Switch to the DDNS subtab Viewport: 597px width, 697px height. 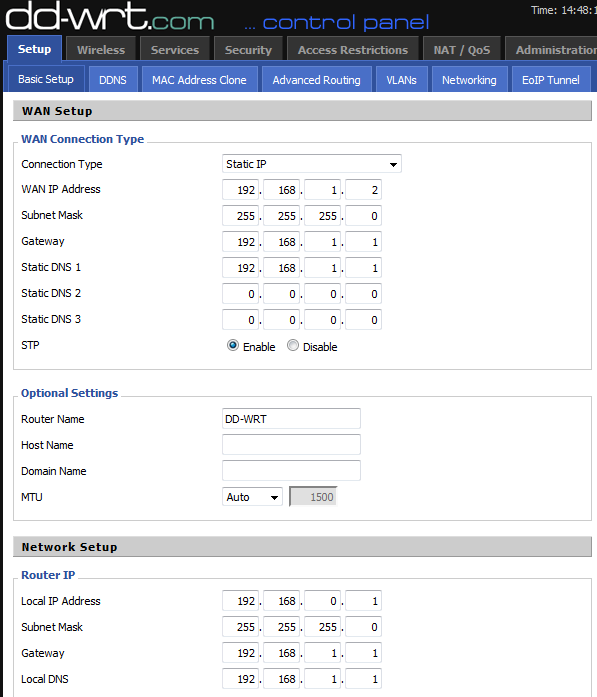113,80
